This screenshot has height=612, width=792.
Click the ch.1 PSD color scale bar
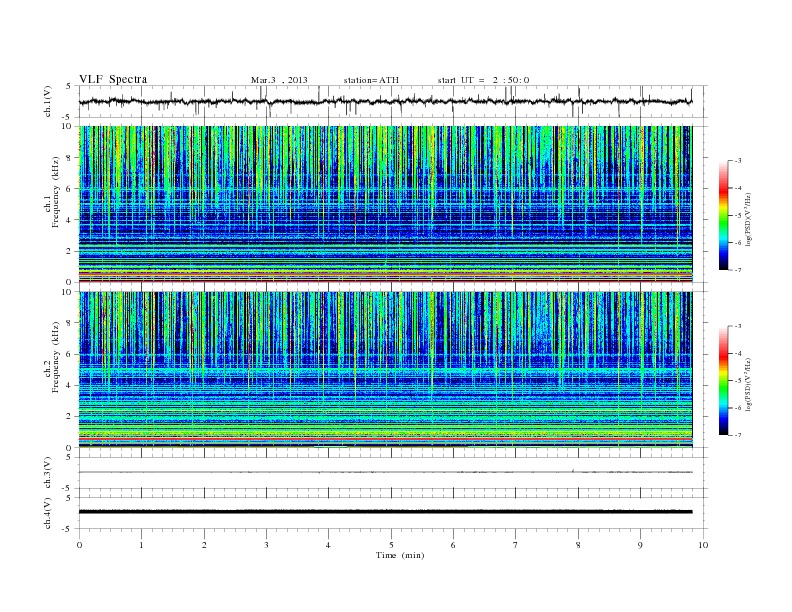pos(723,215)
